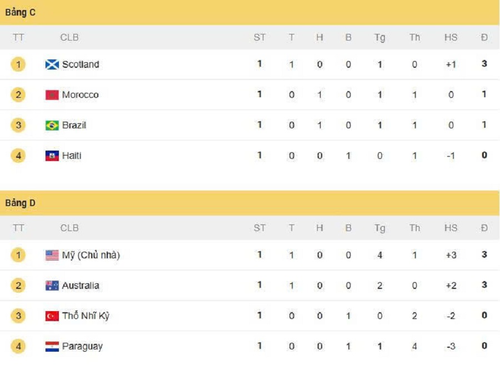Click the Haiti flag icon
Viewport: 500px width, 380px height.
point(52,156)
